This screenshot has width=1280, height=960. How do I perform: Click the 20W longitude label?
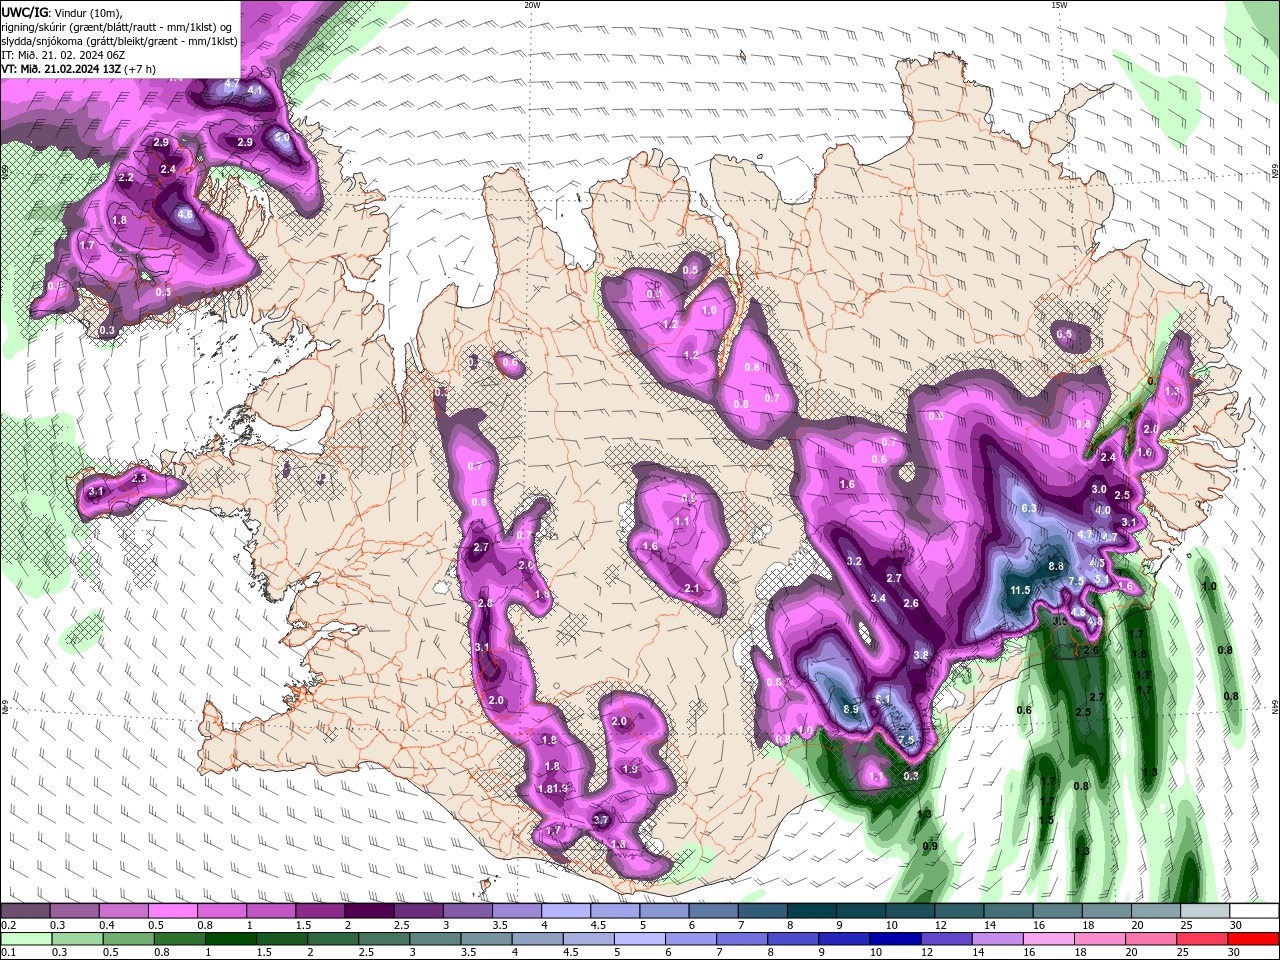[x=532, y=5]
